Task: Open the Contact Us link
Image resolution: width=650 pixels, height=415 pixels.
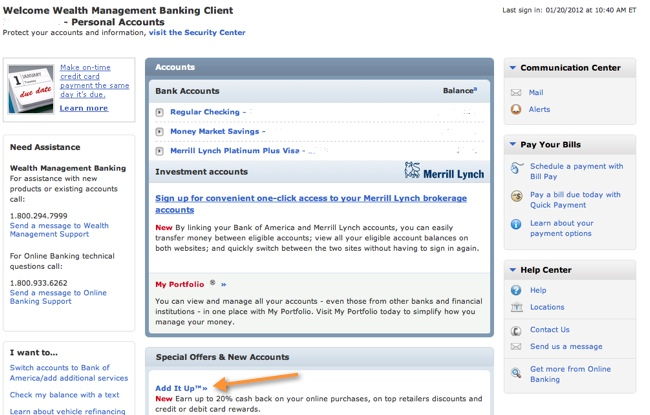Action: tap(550, 330)
